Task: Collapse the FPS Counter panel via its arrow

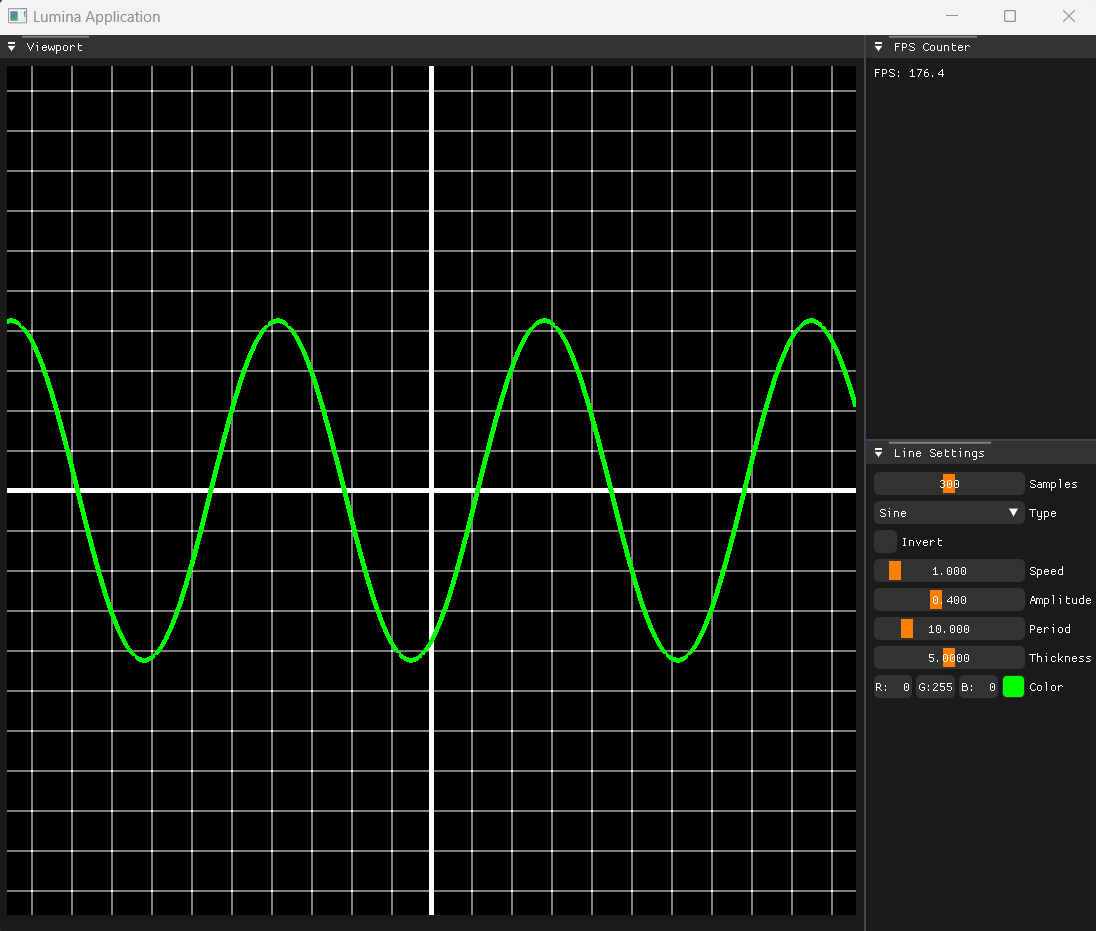Action: click(x=879, y=46)
